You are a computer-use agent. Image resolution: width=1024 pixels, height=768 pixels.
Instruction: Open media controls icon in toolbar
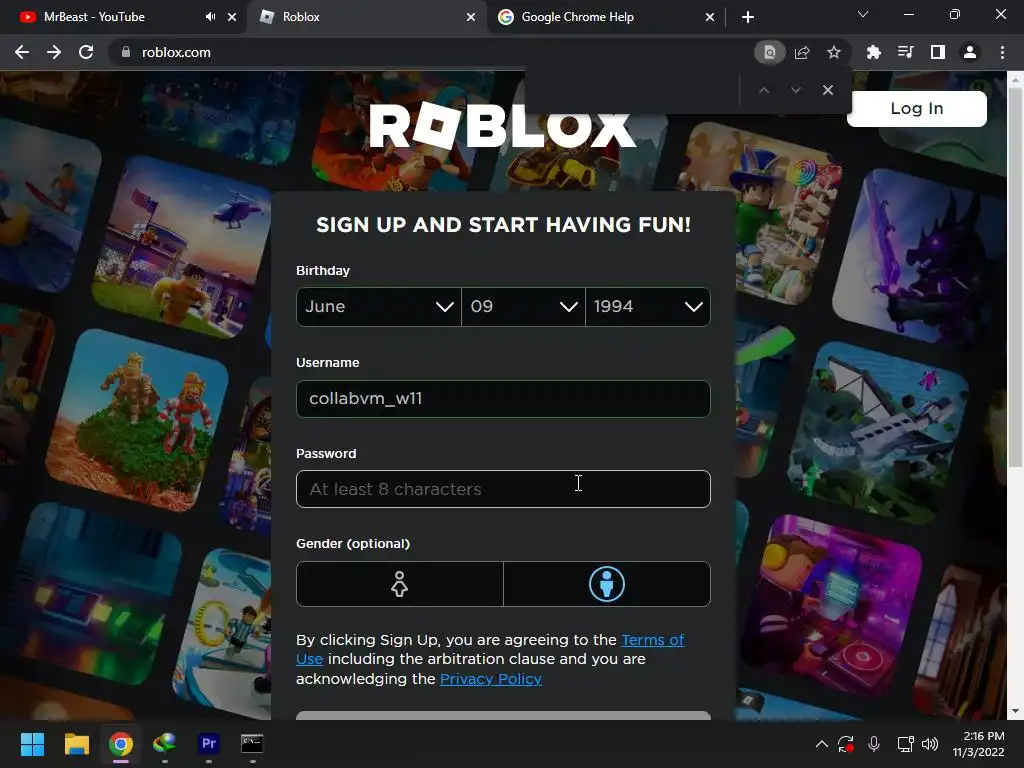(x=905, y=52)
